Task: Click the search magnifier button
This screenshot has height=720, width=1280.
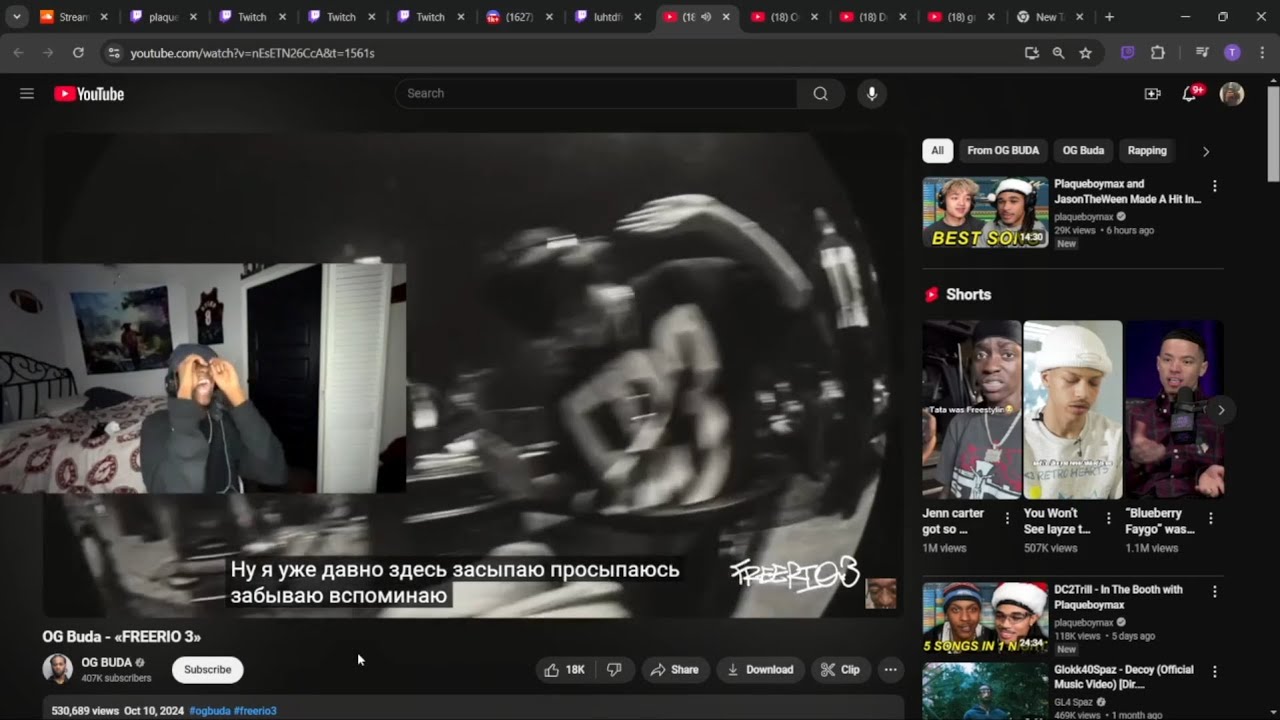Action: (x=821, y=94)
